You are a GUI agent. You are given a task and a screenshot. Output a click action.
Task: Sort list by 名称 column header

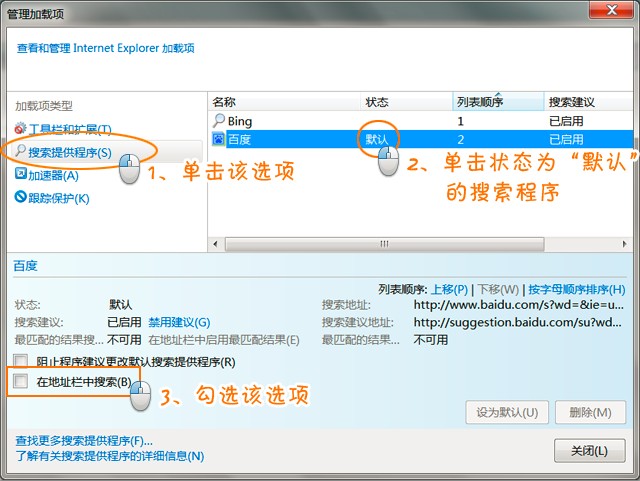pyautogui.click(x=284, y=102)
